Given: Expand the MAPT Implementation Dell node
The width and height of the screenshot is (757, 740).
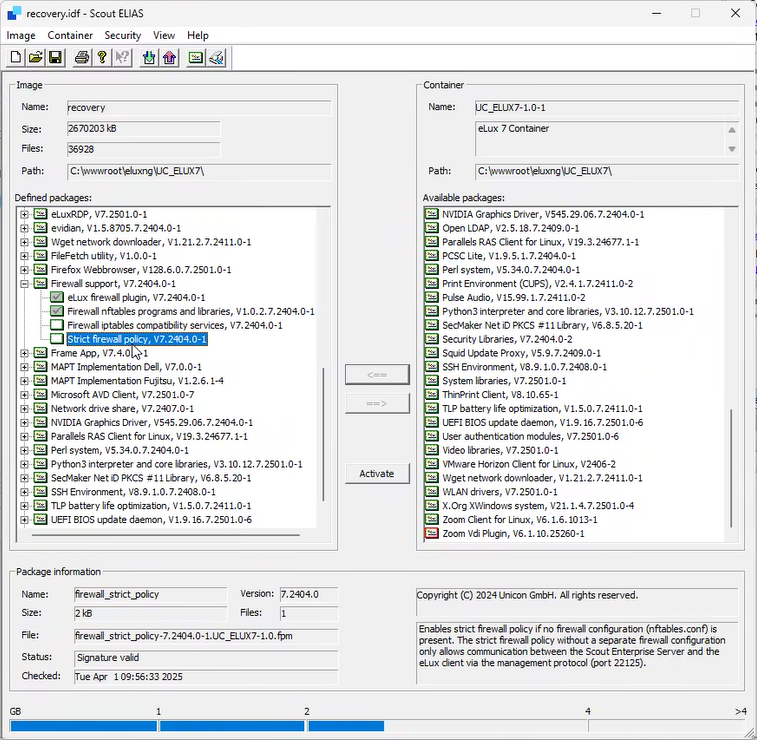Looking at the screenshot, I should coord(24,367).
